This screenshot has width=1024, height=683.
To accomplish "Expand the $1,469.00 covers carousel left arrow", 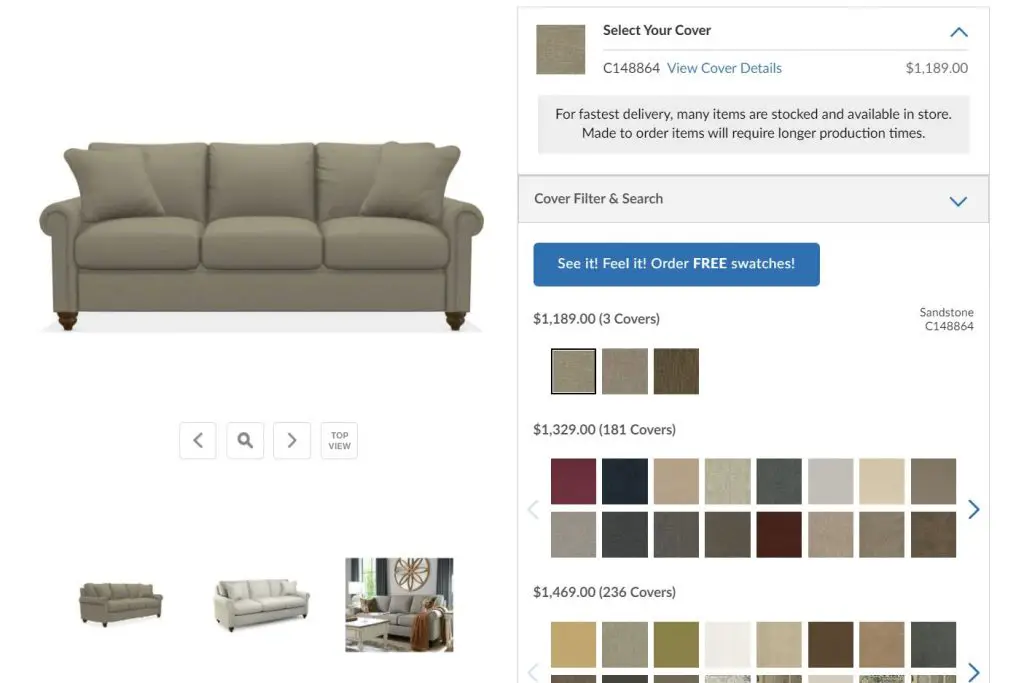I will (x=533, y=671).
